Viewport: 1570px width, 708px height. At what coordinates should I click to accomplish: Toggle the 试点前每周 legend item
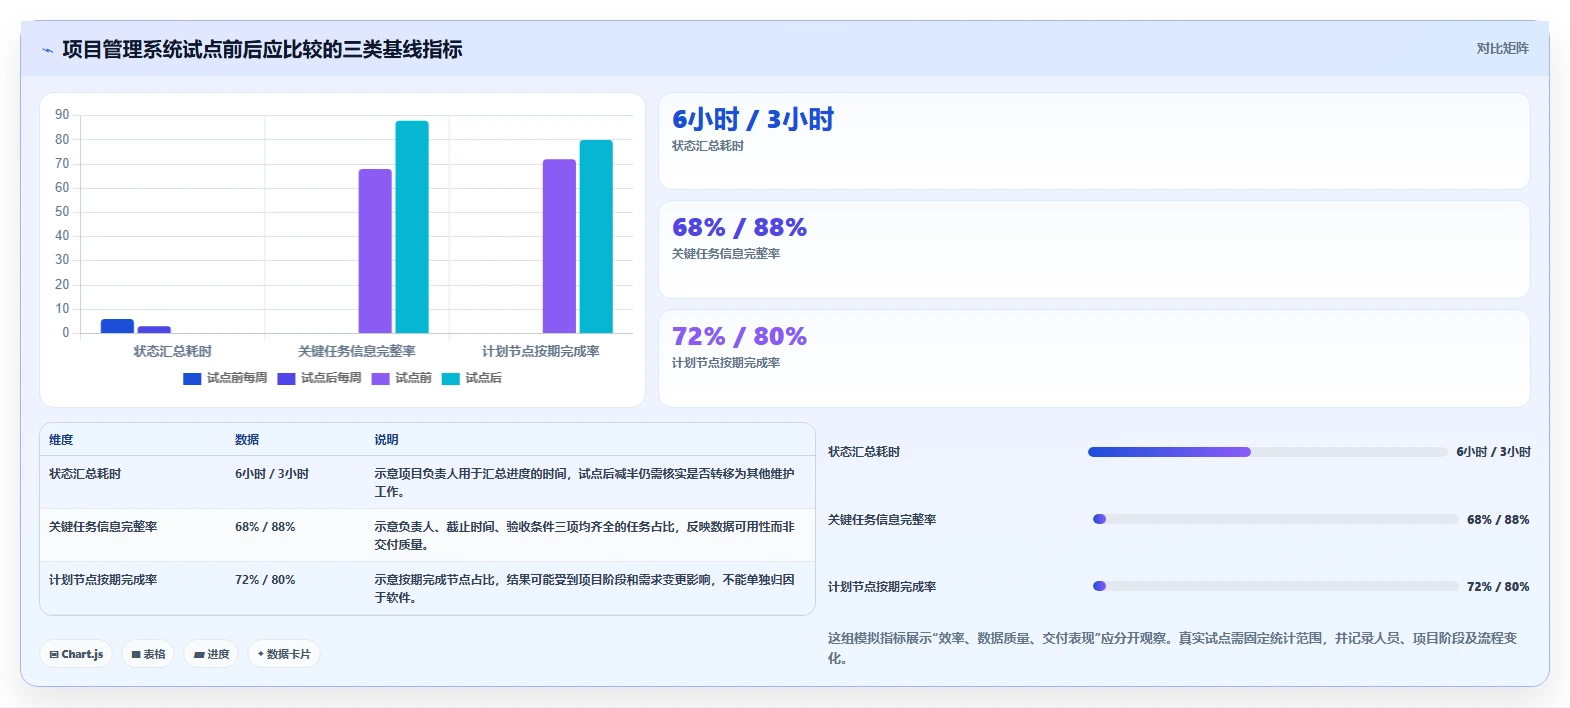pos(225,378)
